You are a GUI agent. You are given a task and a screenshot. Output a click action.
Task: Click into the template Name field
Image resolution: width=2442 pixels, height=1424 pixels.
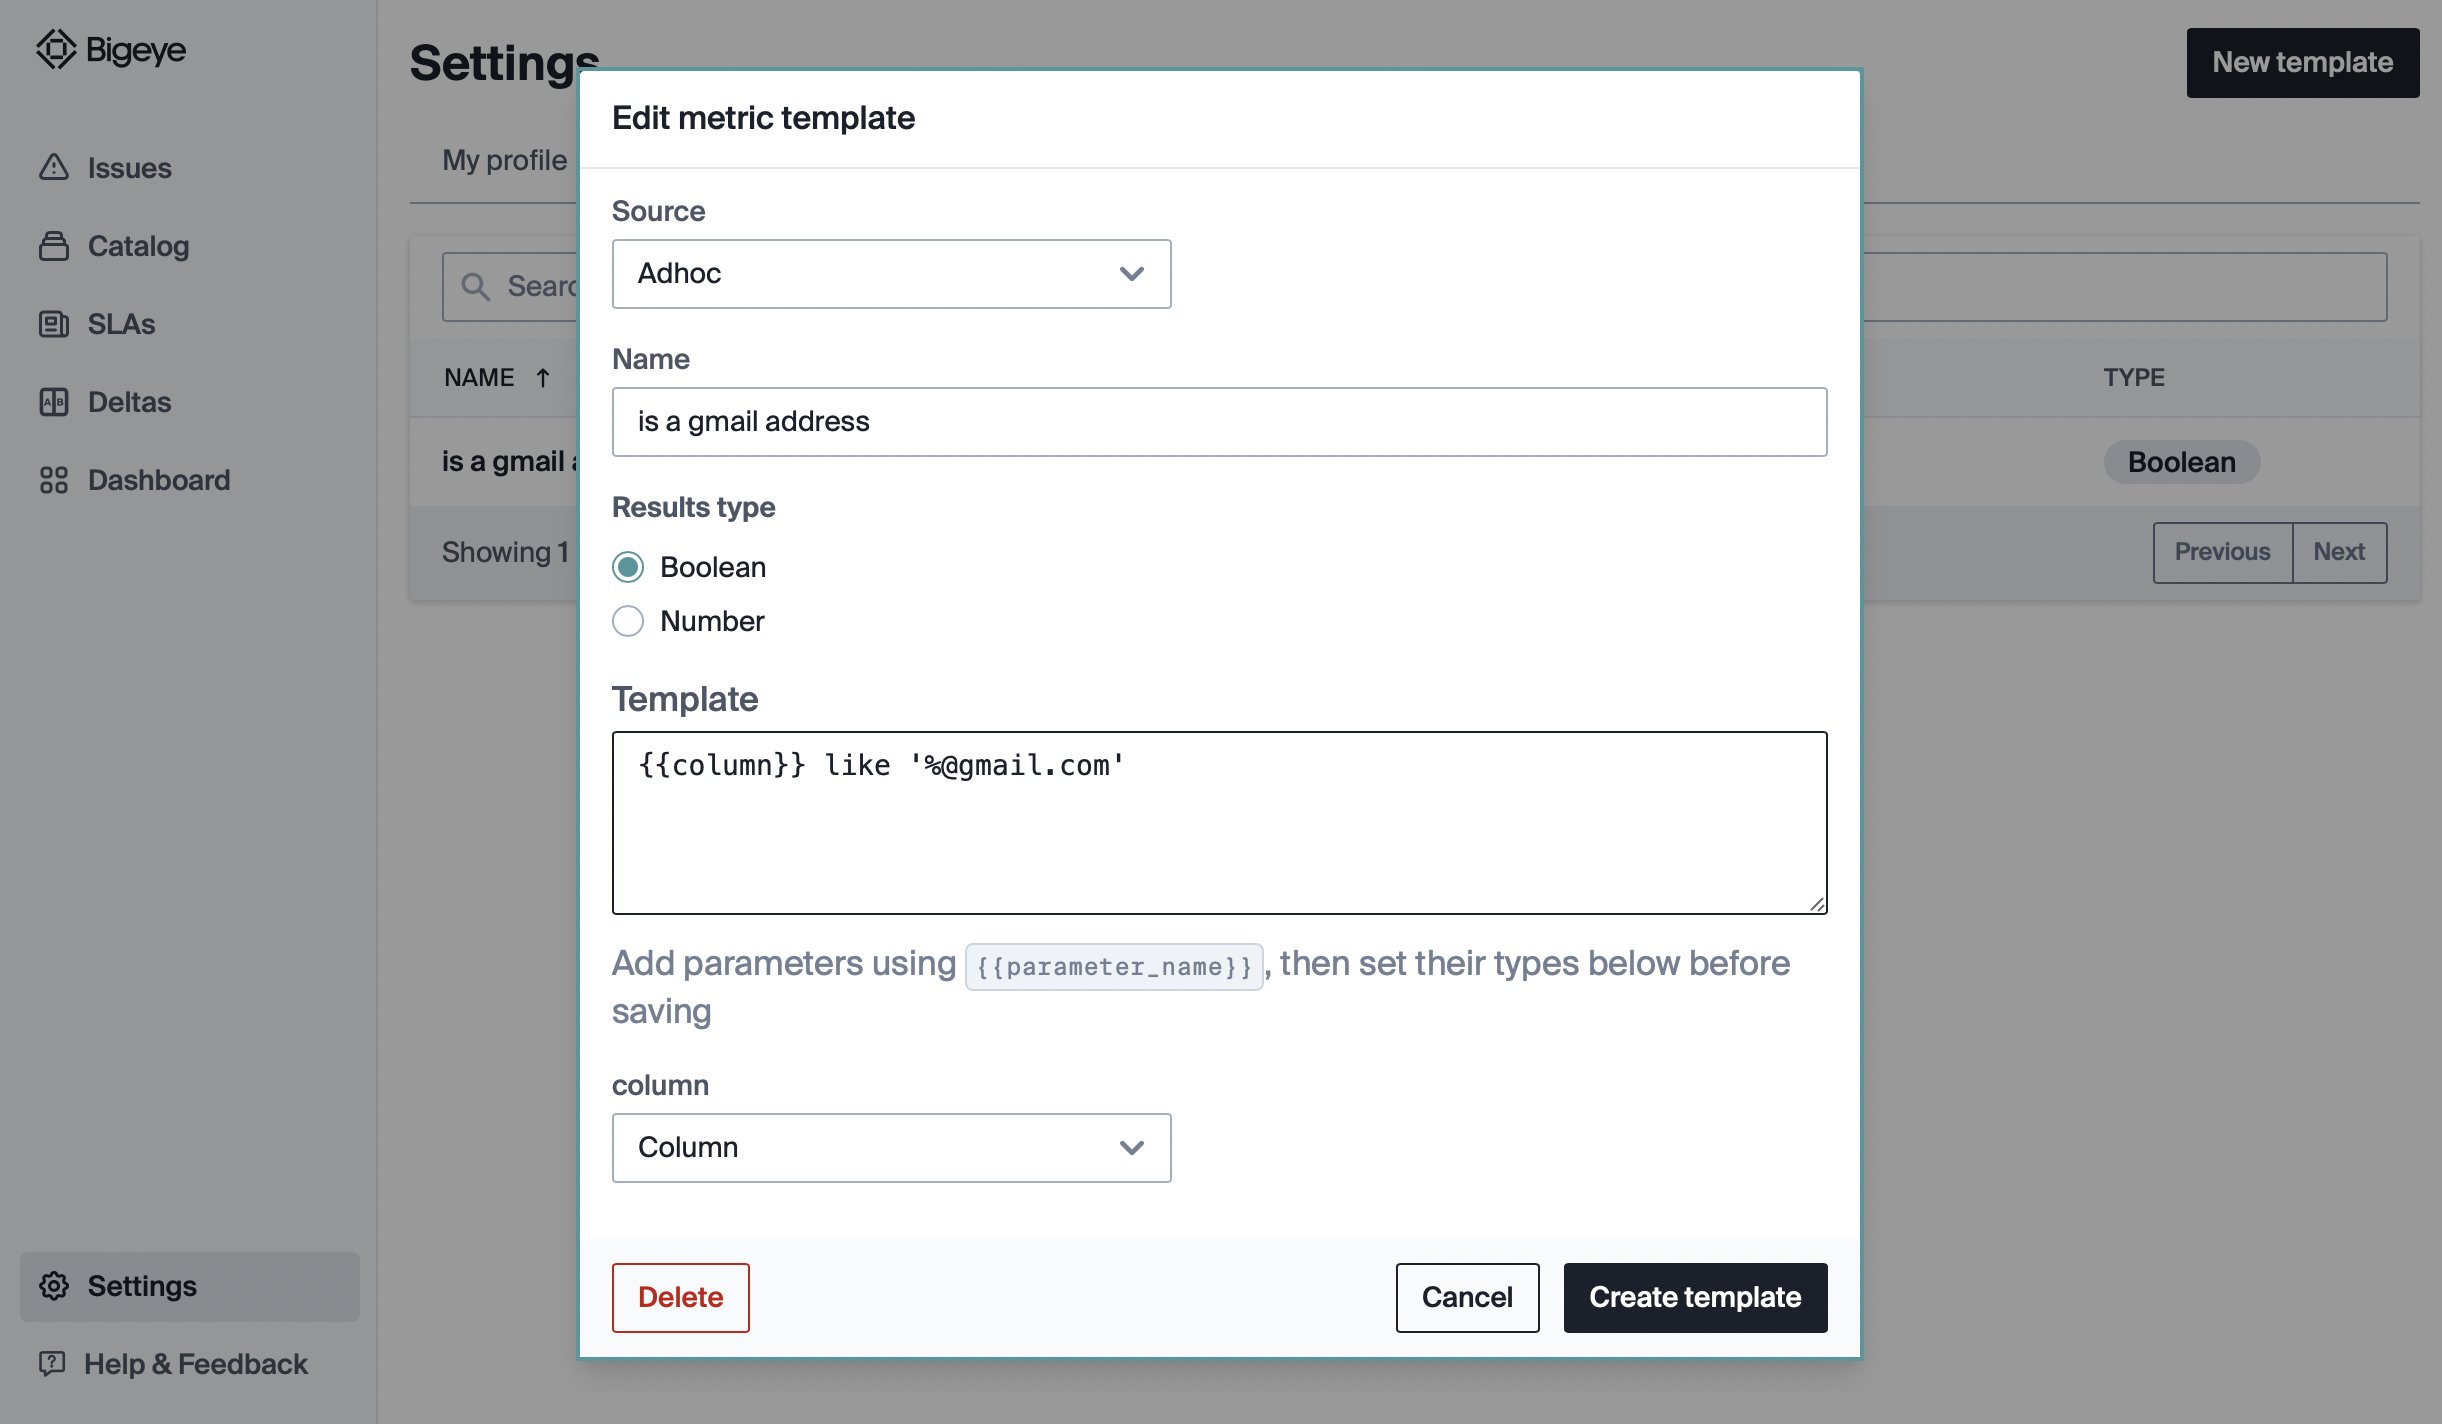point(1218,422)
